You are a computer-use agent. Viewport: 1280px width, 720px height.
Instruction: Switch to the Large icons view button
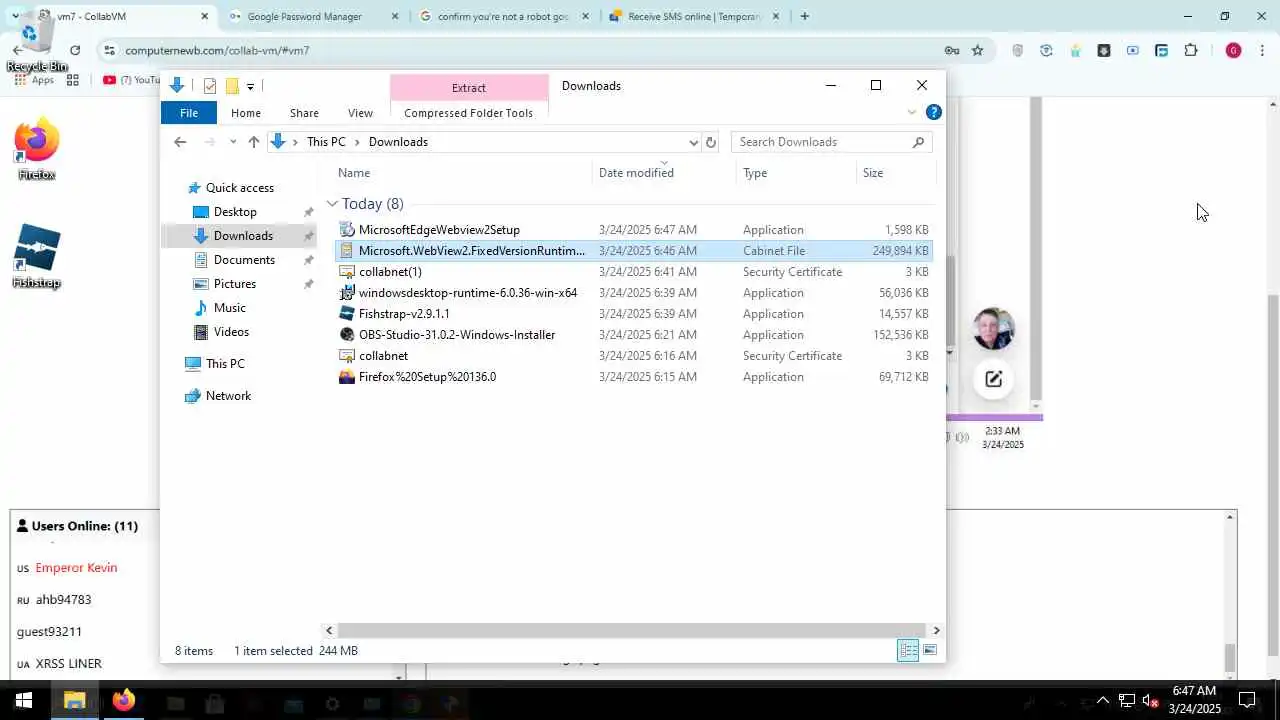(x=930, y=651)
